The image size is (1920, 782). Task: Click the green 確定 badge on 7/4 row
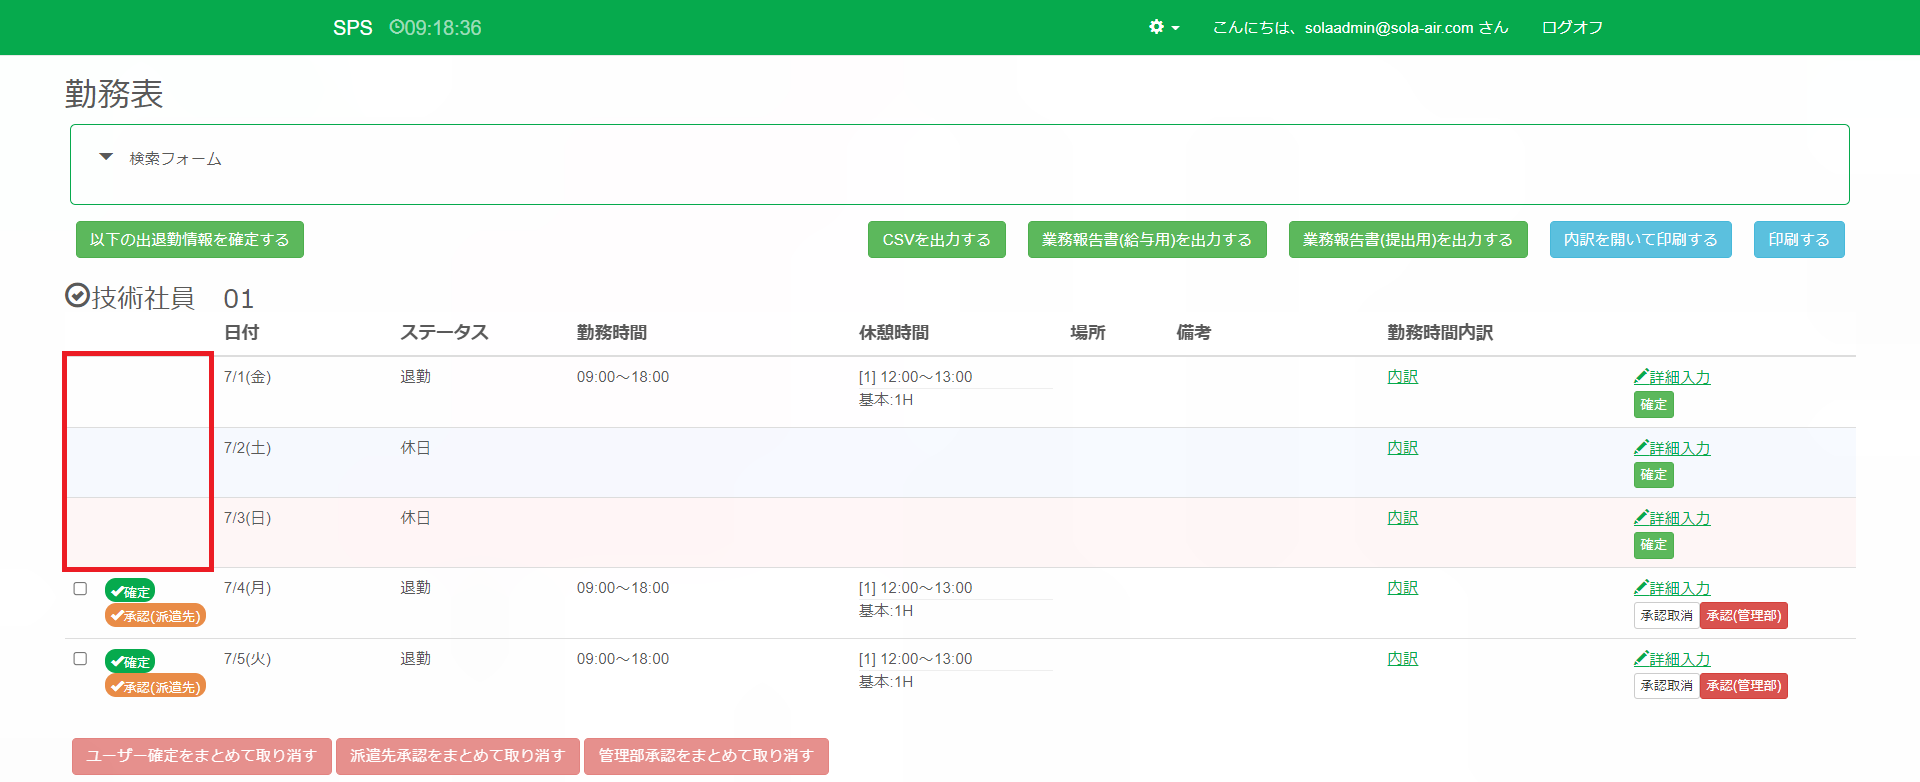(130, 591)
